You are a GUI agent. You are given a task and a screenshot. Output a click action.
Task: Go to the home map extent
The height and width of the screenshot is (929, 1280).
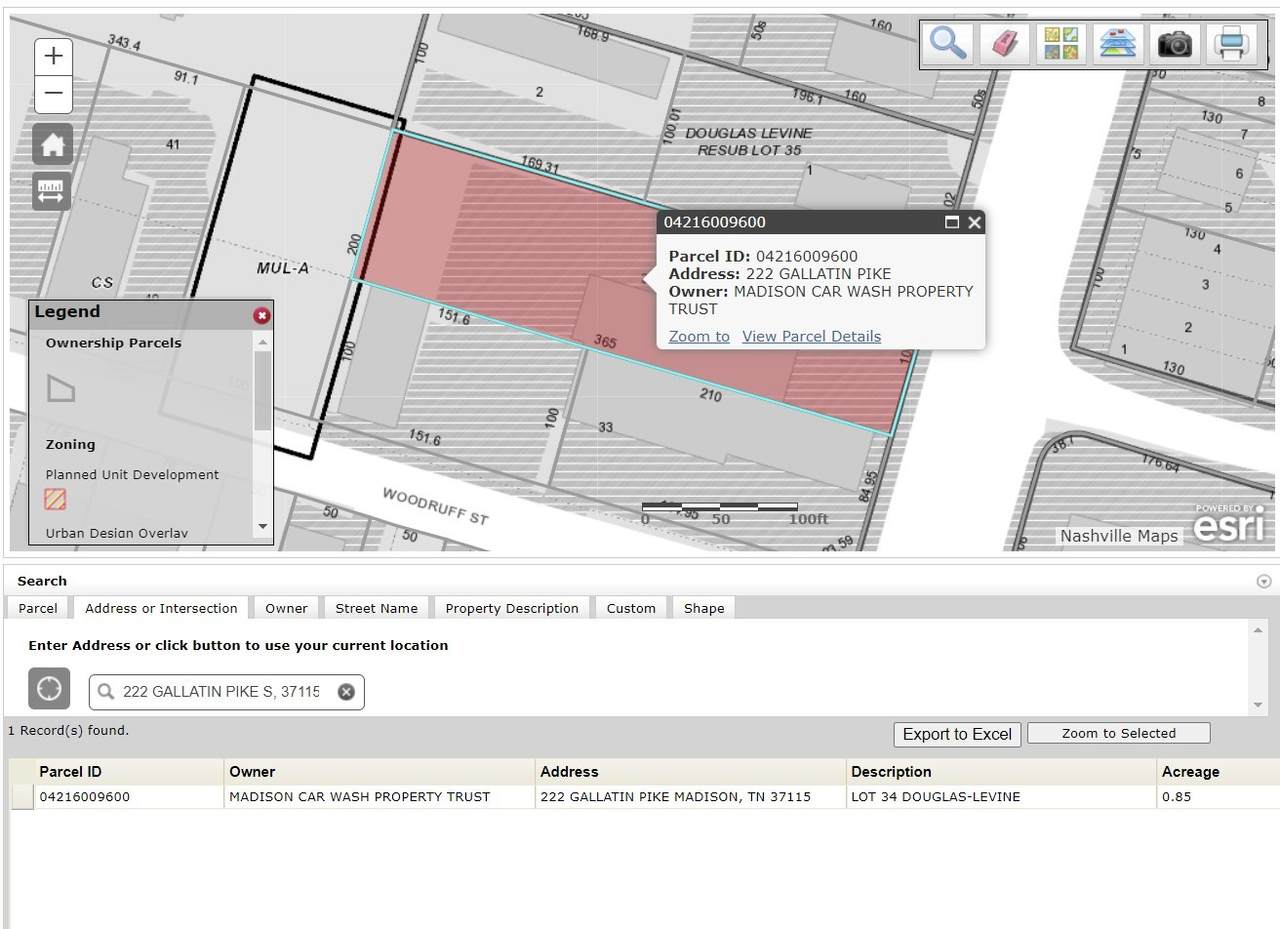(52, 145)
